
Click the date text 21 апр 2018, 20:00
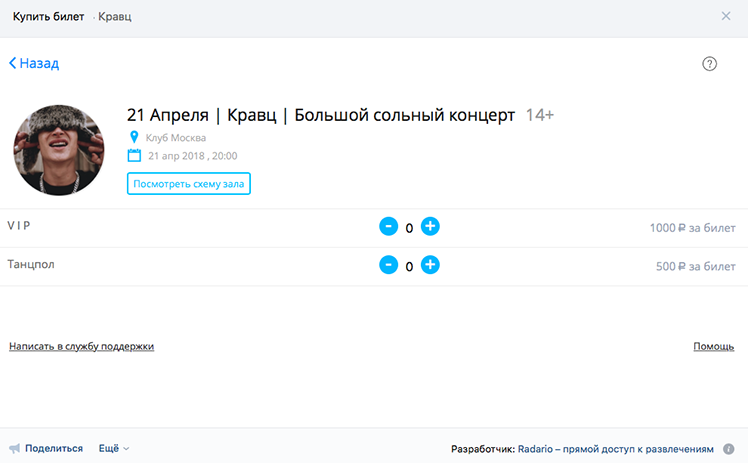click(192, 156)
